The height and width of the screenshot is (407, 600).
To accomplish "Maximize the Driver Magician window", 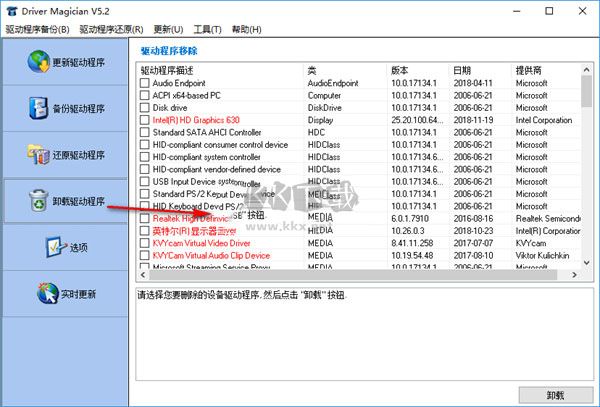I will coord(549,11).
